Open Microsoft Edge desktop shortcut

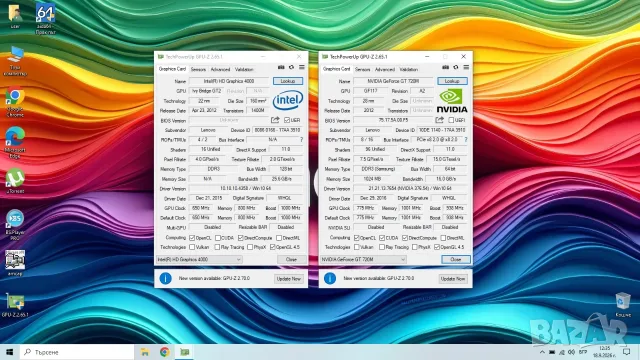tap(15, 142)
